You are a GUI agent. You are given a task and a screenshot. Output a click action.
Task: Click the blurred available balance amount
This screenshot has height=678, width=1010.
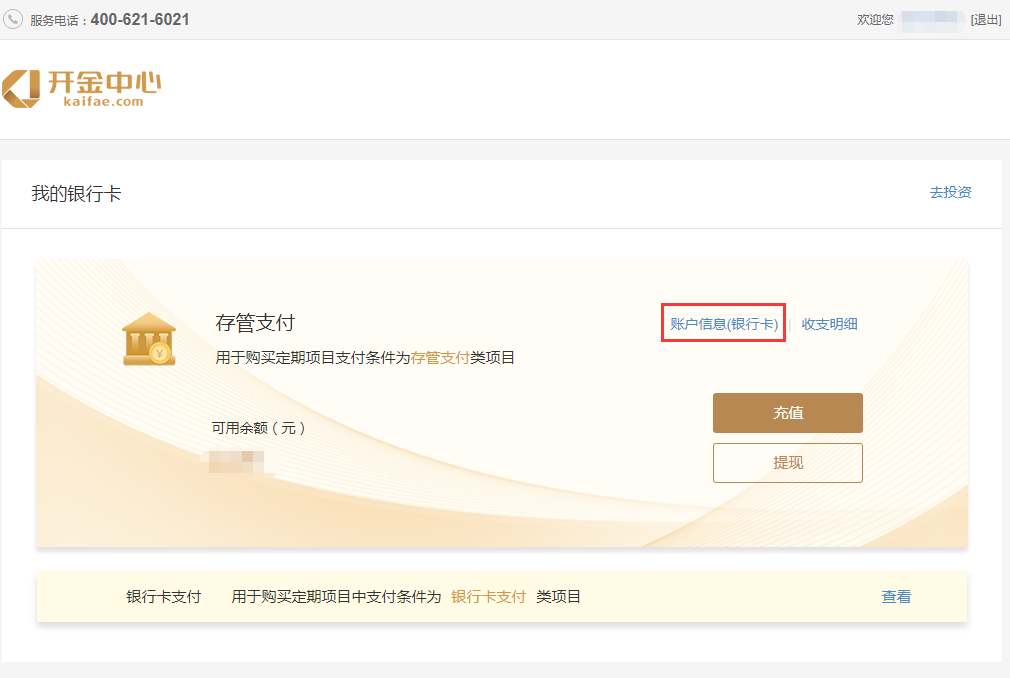tap(237, 462)
